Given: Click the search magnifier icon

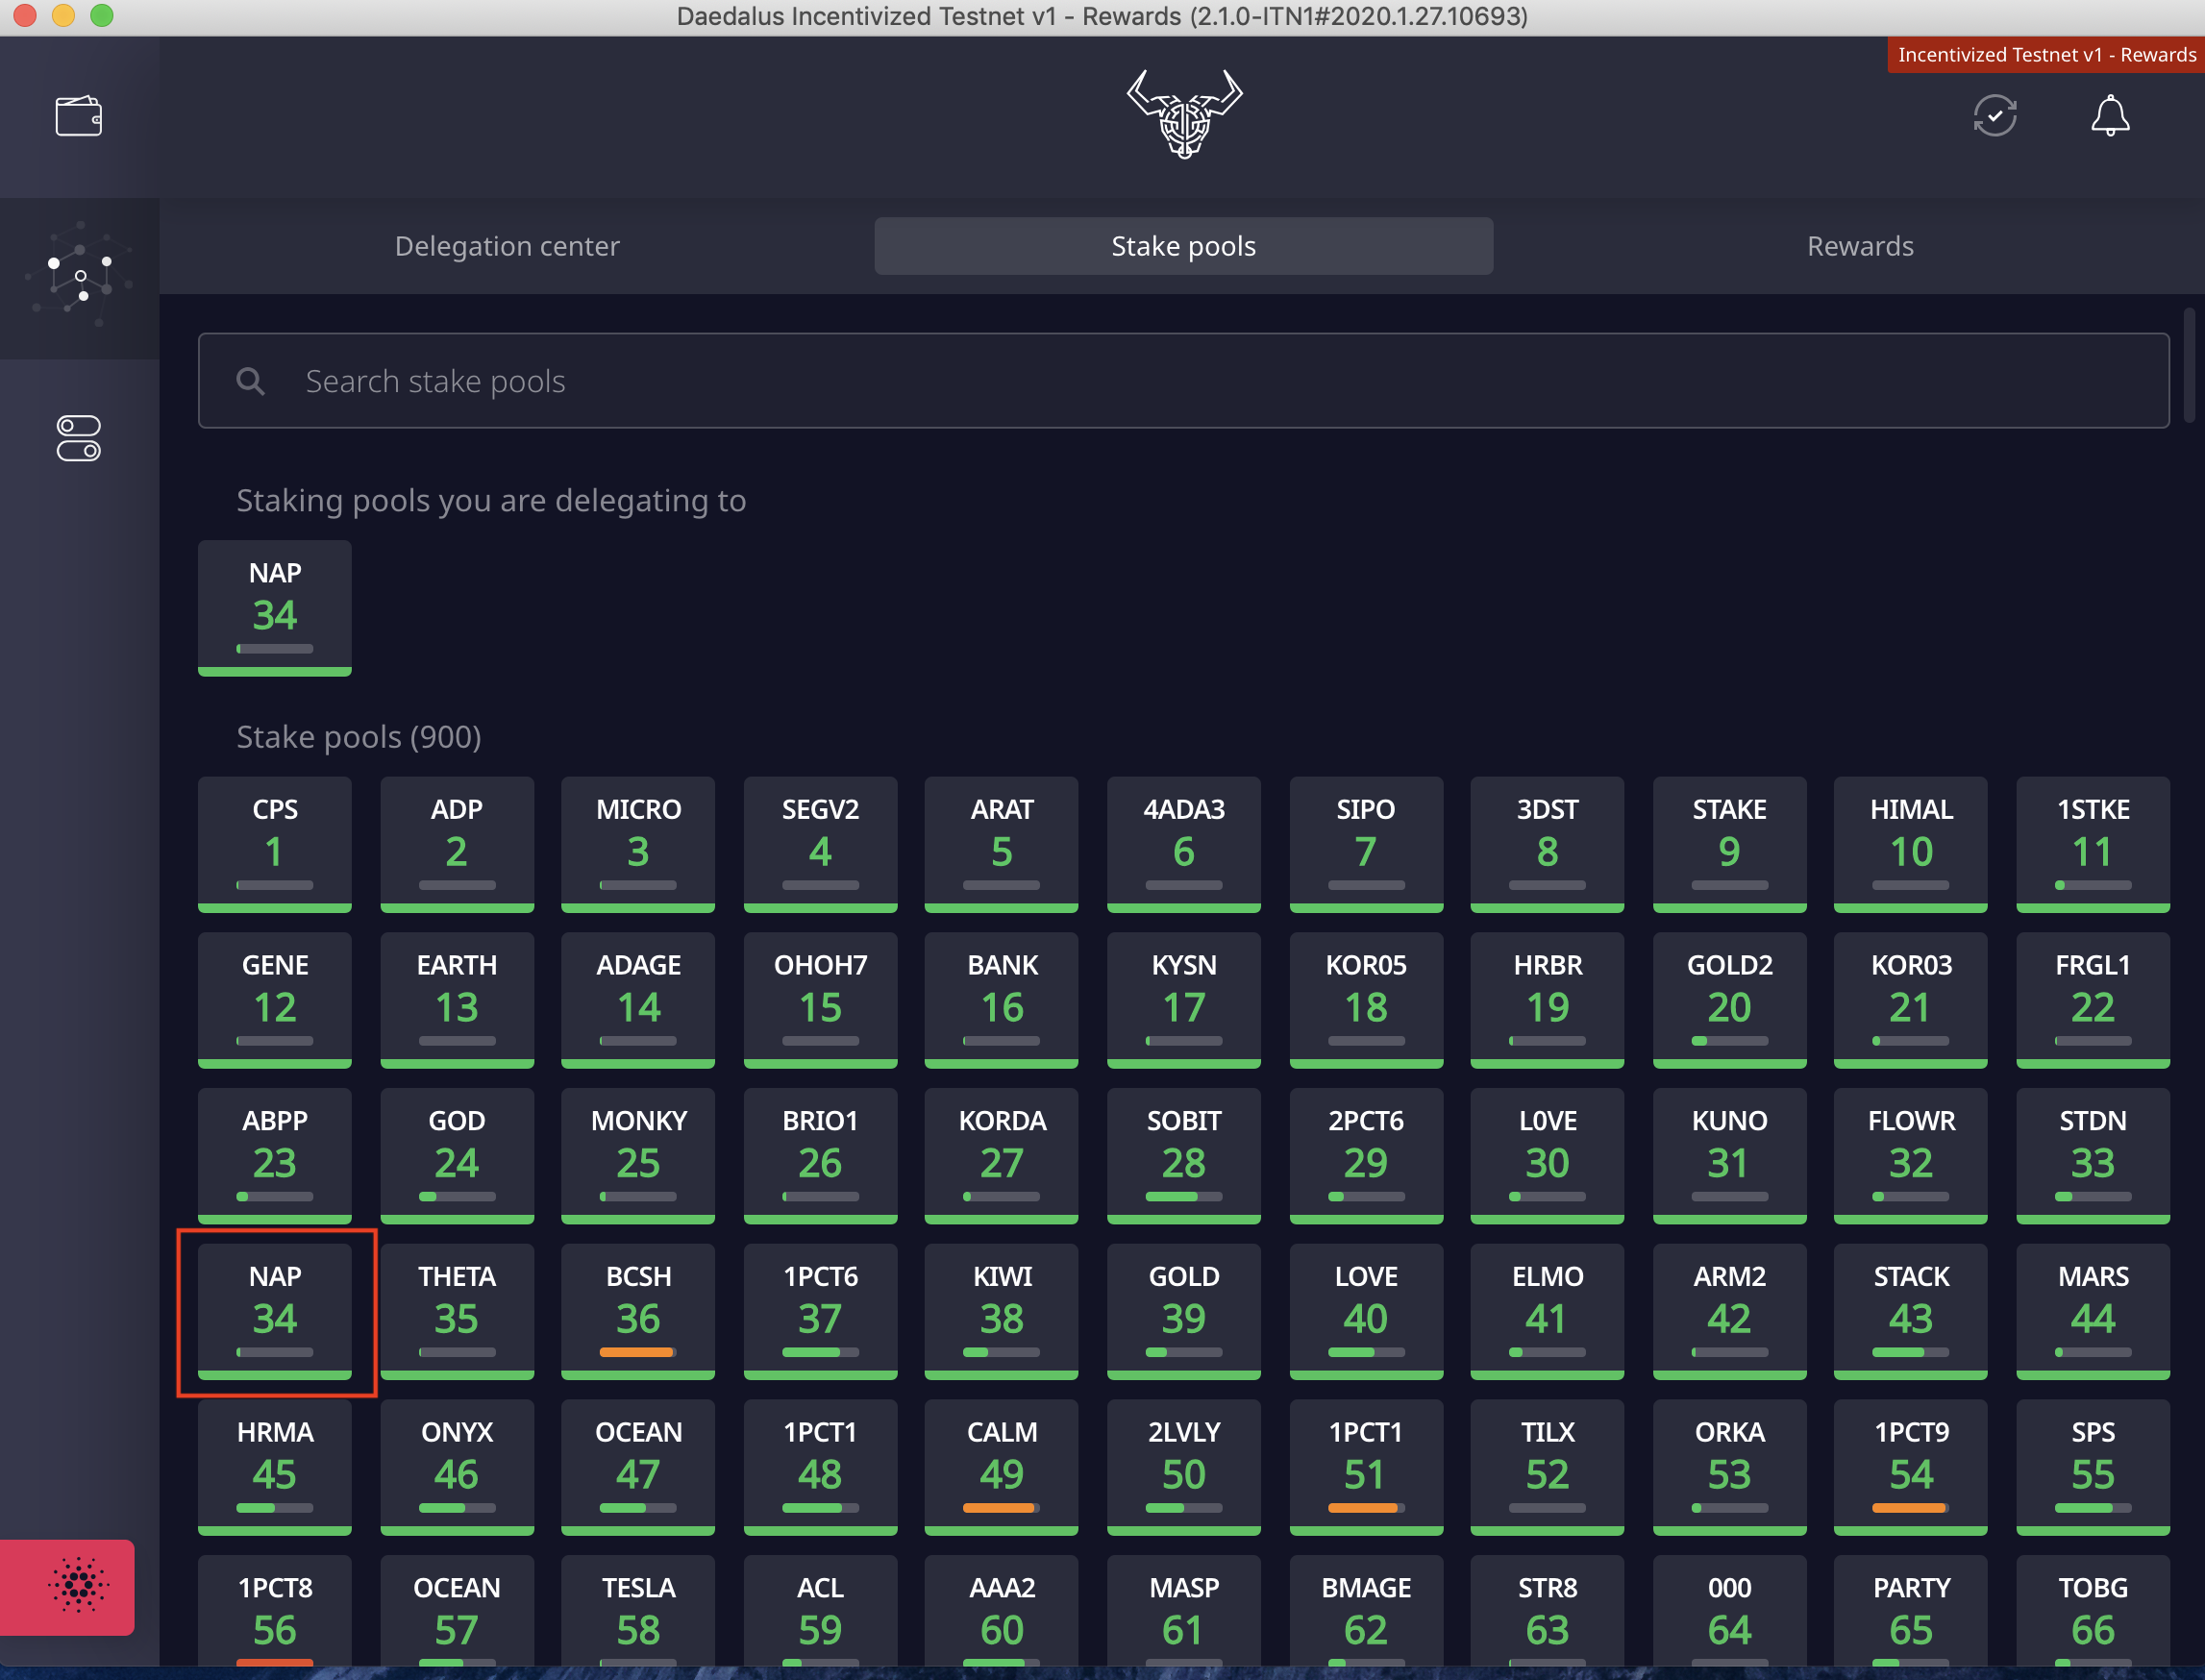Looking at the screenshot, I should coord(250,381).
